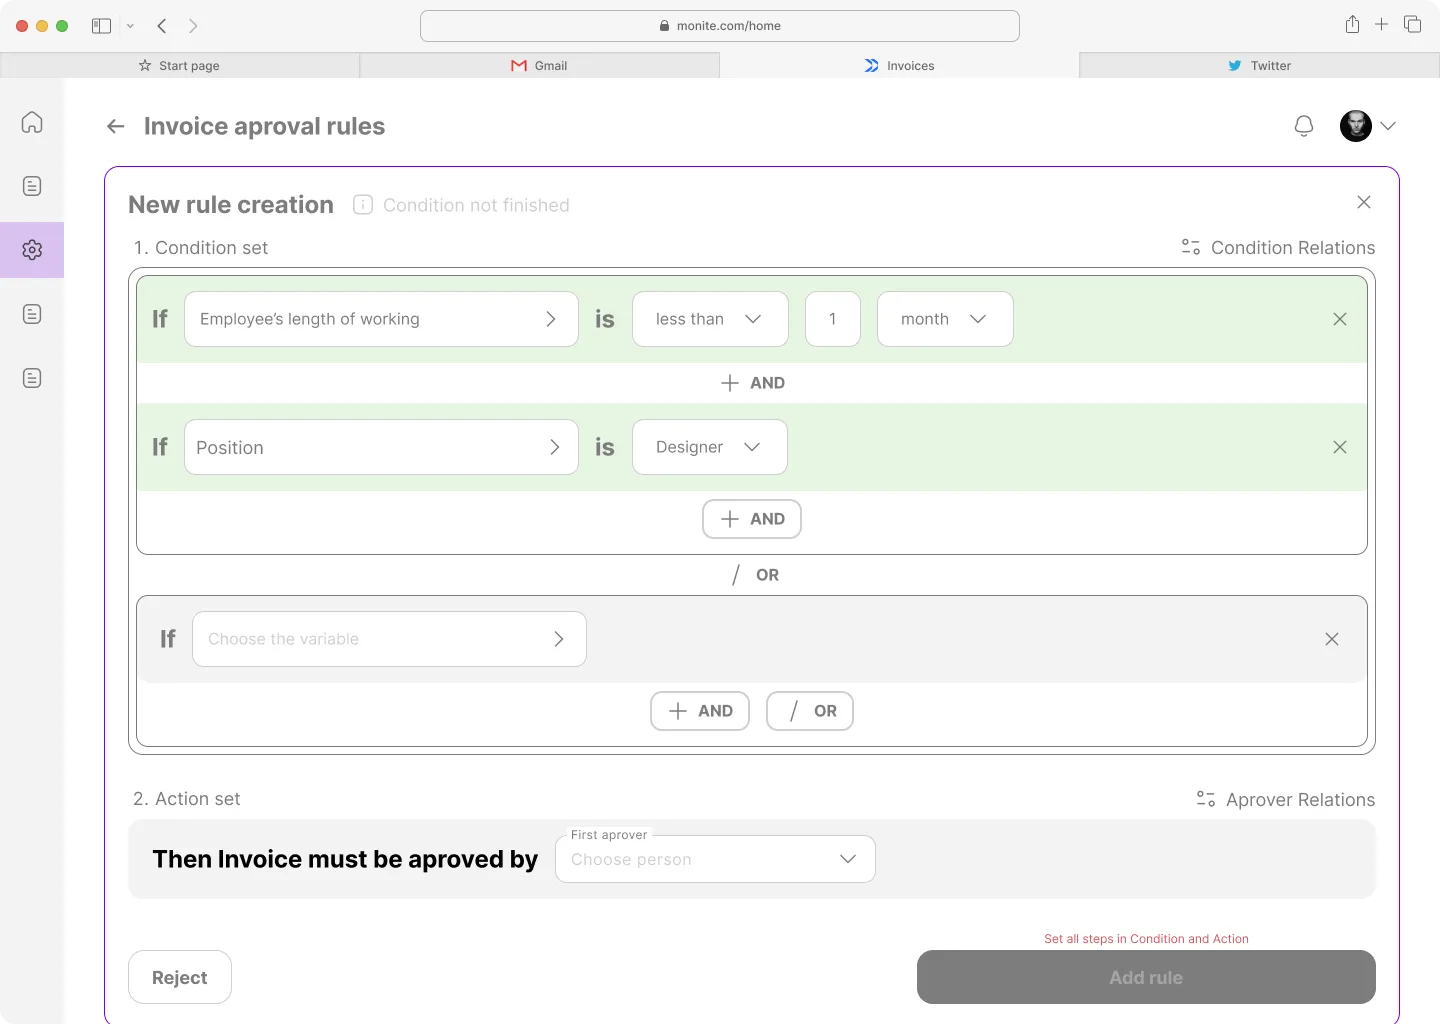Viewport: 1440px width, 1024px height.
Task: Remove the empty 'Choose the variable' condition
Action: click(1332, 639)
